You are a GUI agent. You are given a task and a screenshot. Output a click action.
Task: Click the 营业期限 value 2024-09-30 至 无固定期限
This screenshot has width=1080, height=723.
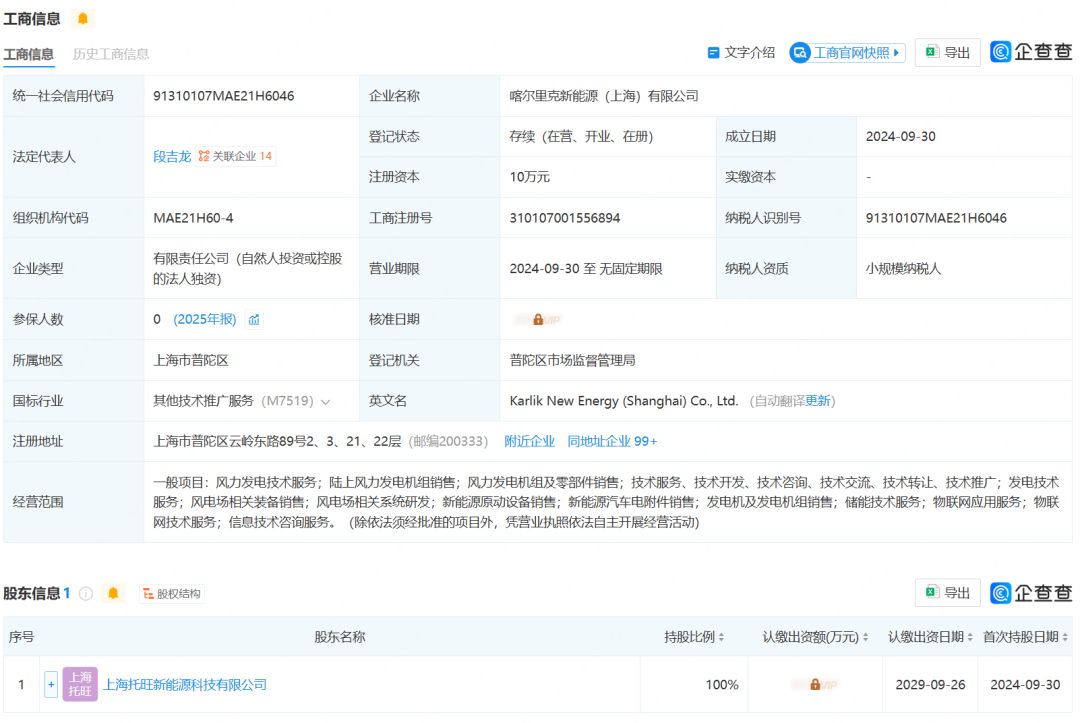coord(585,269)
